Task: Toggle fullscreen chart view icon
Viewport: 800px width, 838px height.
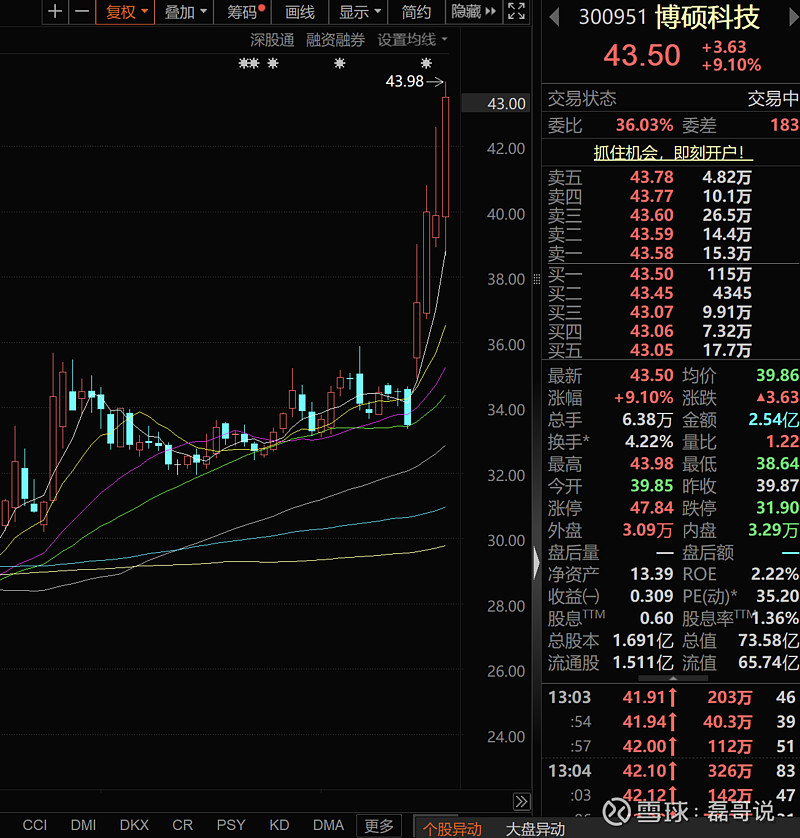Action: tap(516, 11)
